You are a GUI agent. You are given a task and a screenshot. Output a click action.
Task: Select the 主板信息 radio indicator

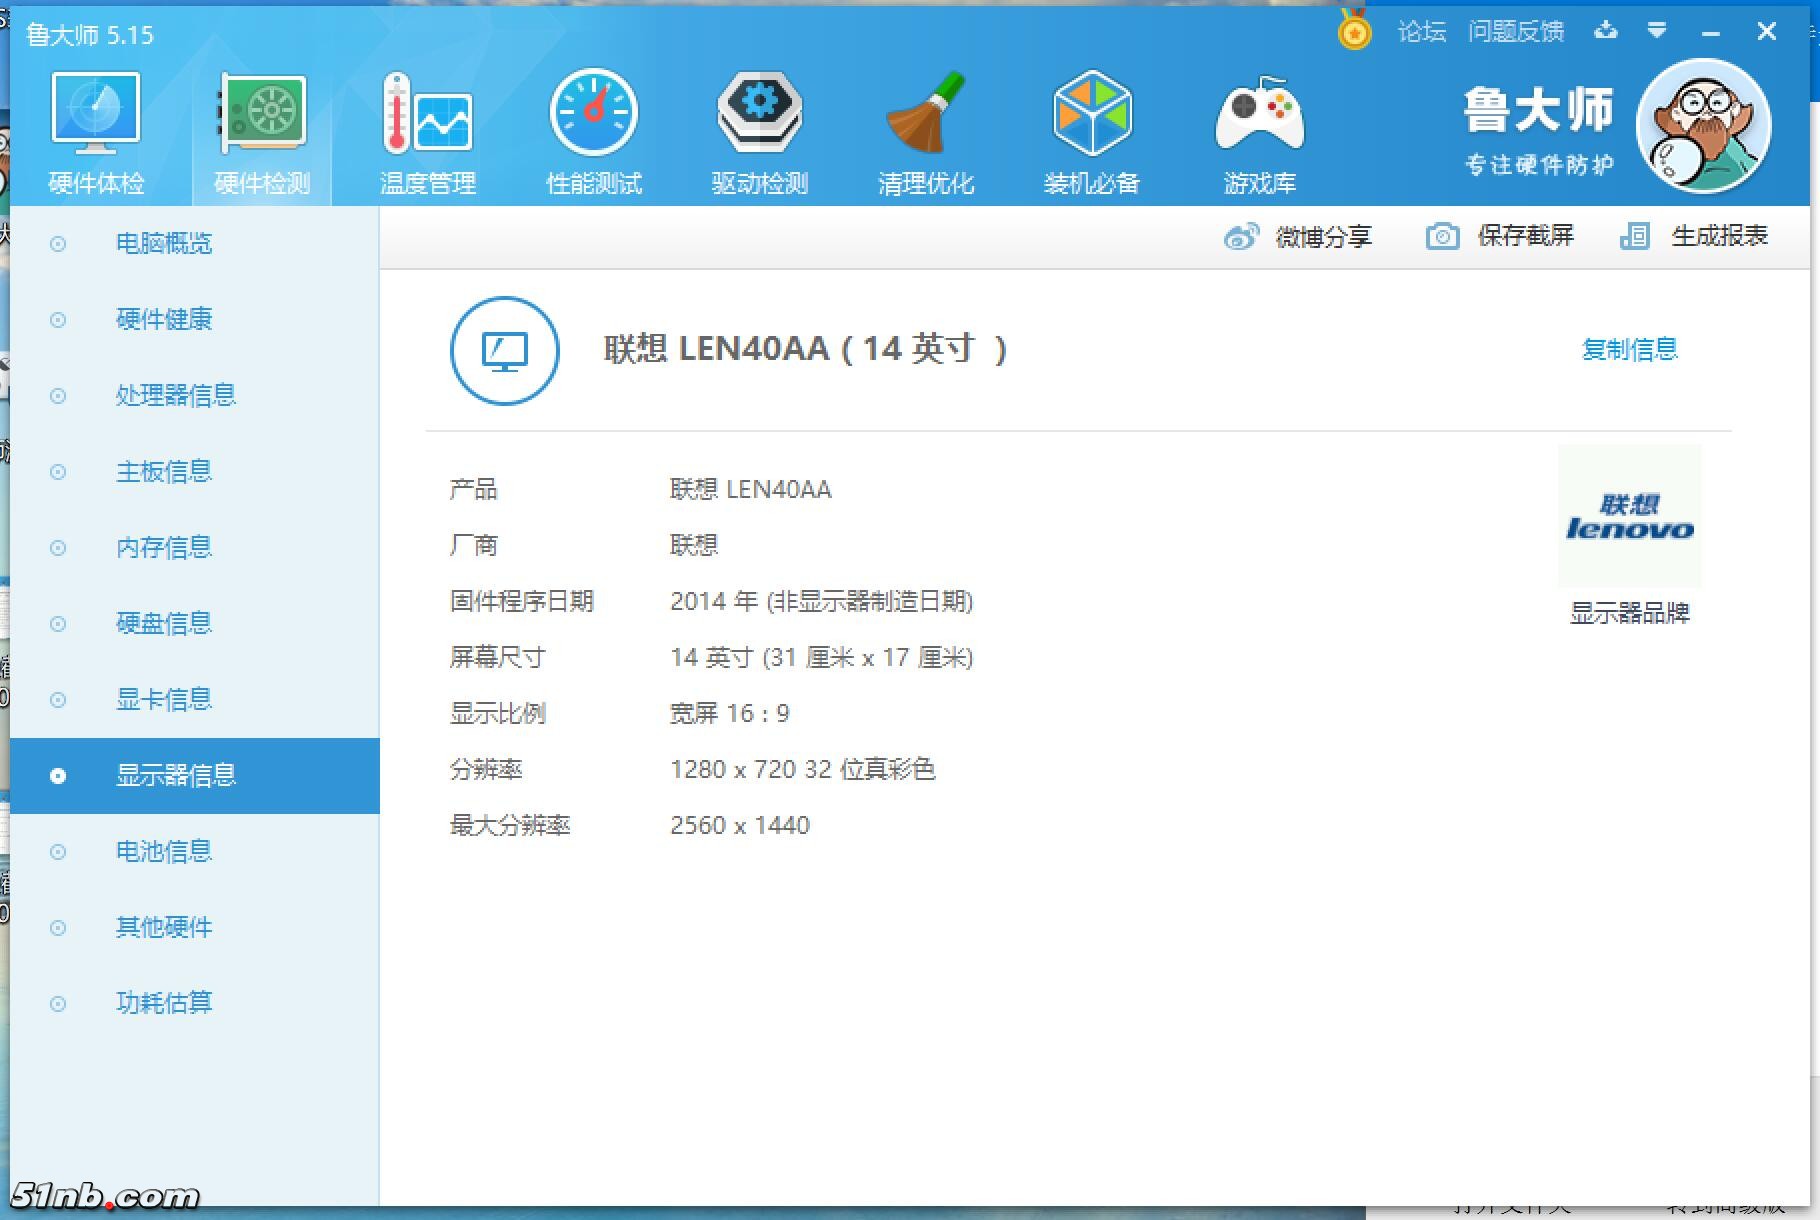click(x=57, y=472)
